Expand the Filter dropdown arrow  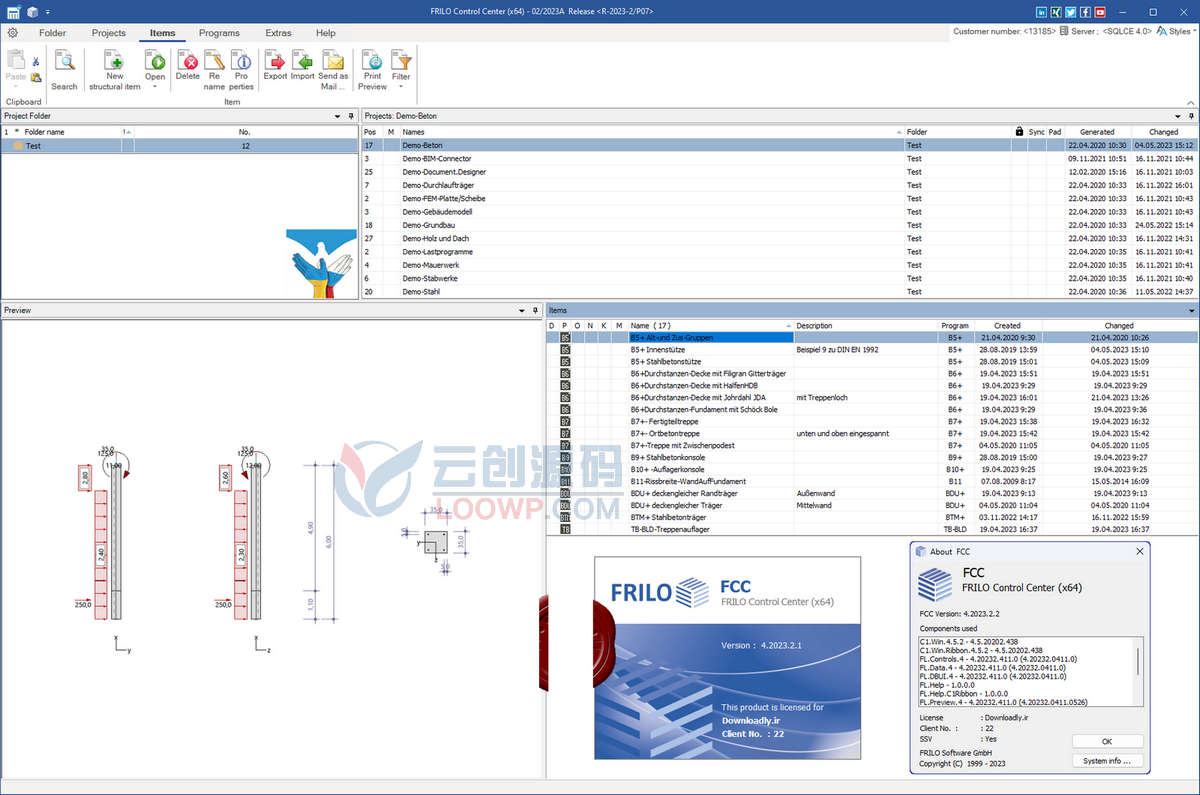[x=401, y=87]
